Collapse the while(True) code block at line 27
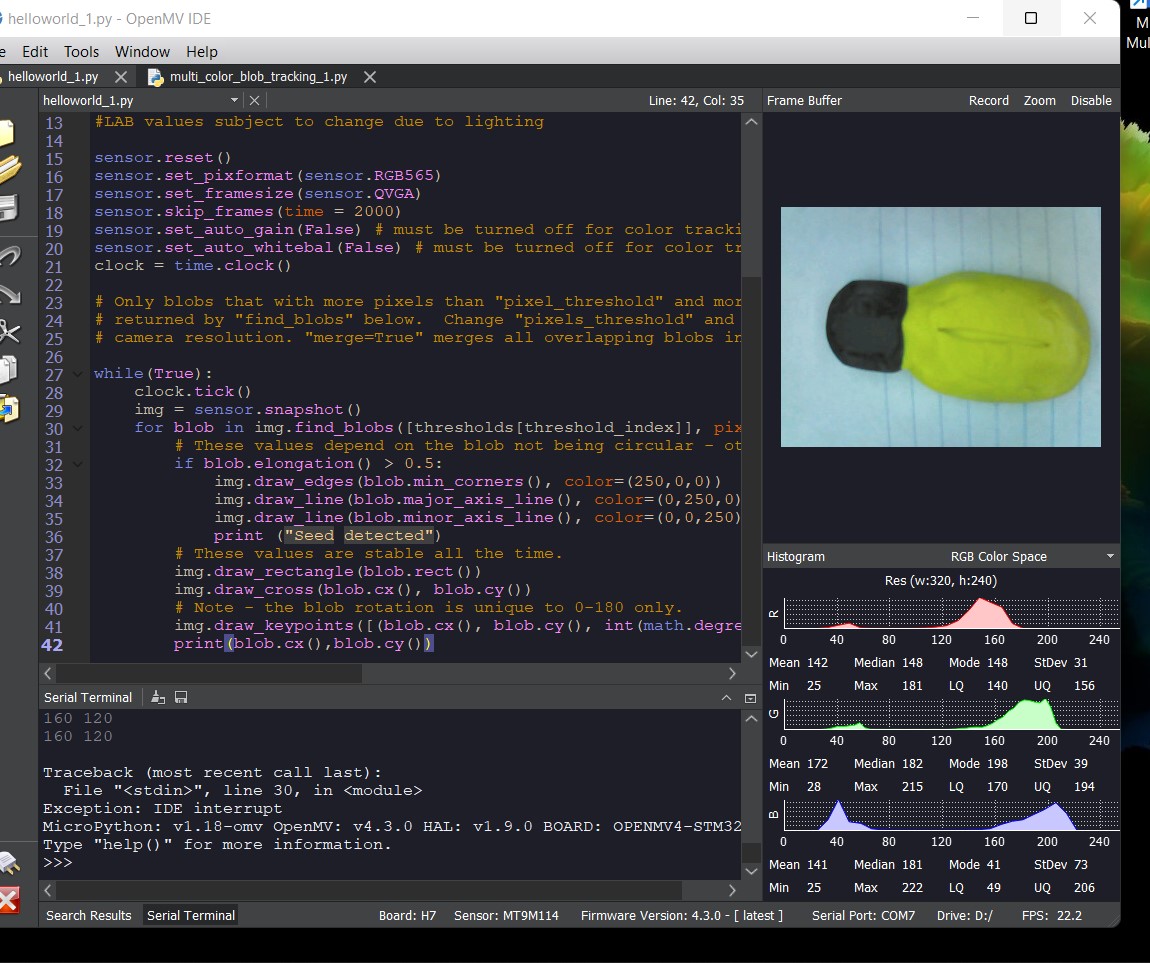Screen dimensions: 1150x963 point(78,373)
